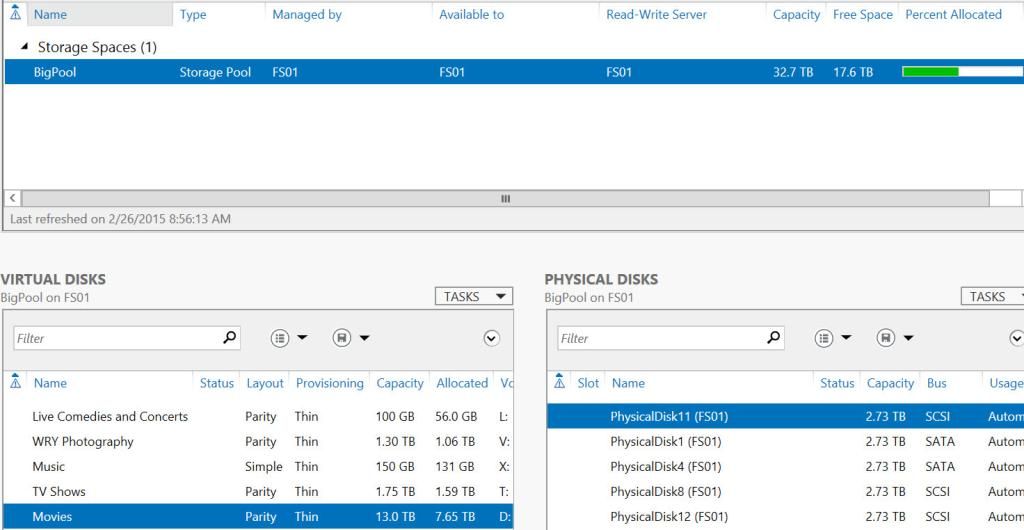Open the Virtual Disks TASKS dropdown
The width and height of the screenshot is (1024, 530).
tap(473, 296)
